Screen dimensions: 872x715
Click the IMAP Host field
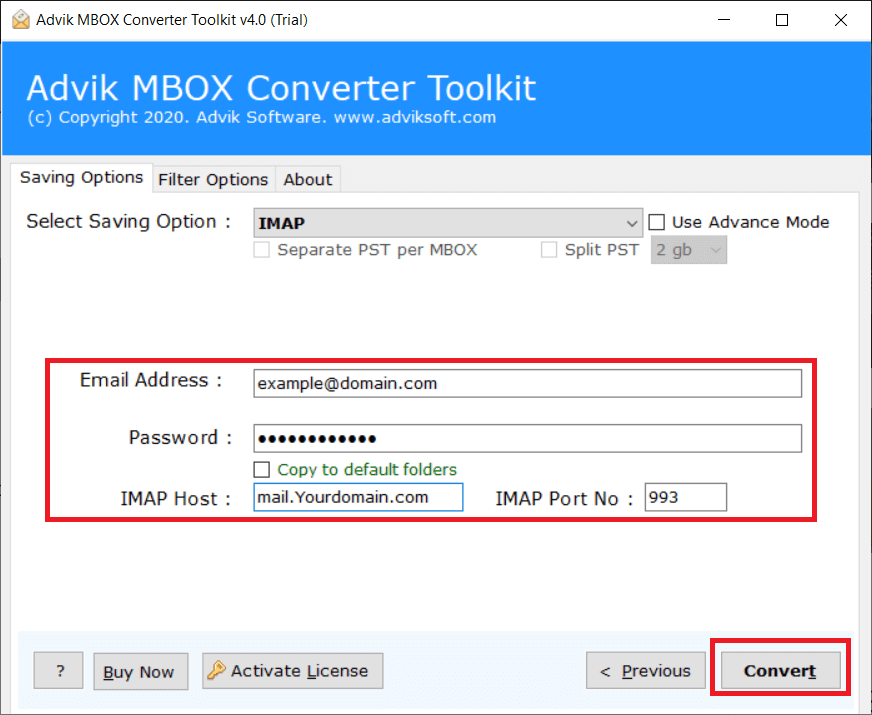[358, 497]
